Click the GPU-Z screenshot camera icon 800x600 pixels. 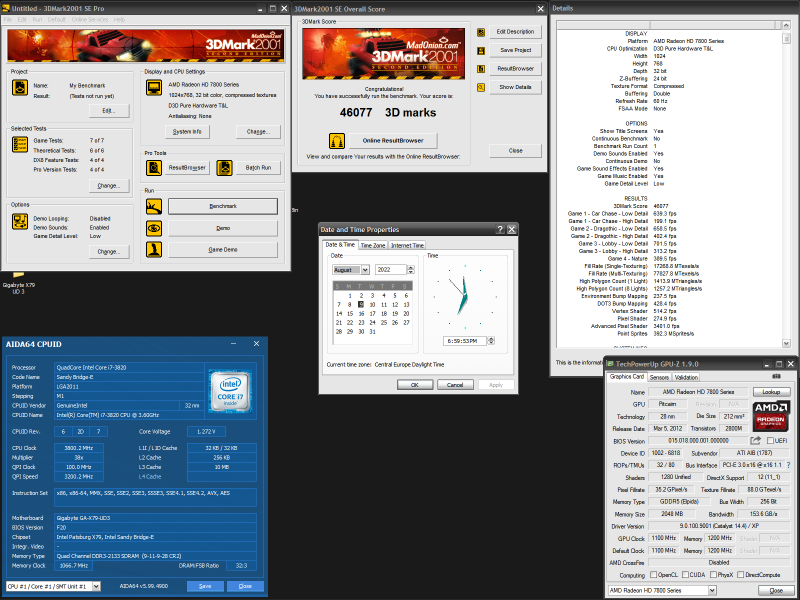click(776, 377)
